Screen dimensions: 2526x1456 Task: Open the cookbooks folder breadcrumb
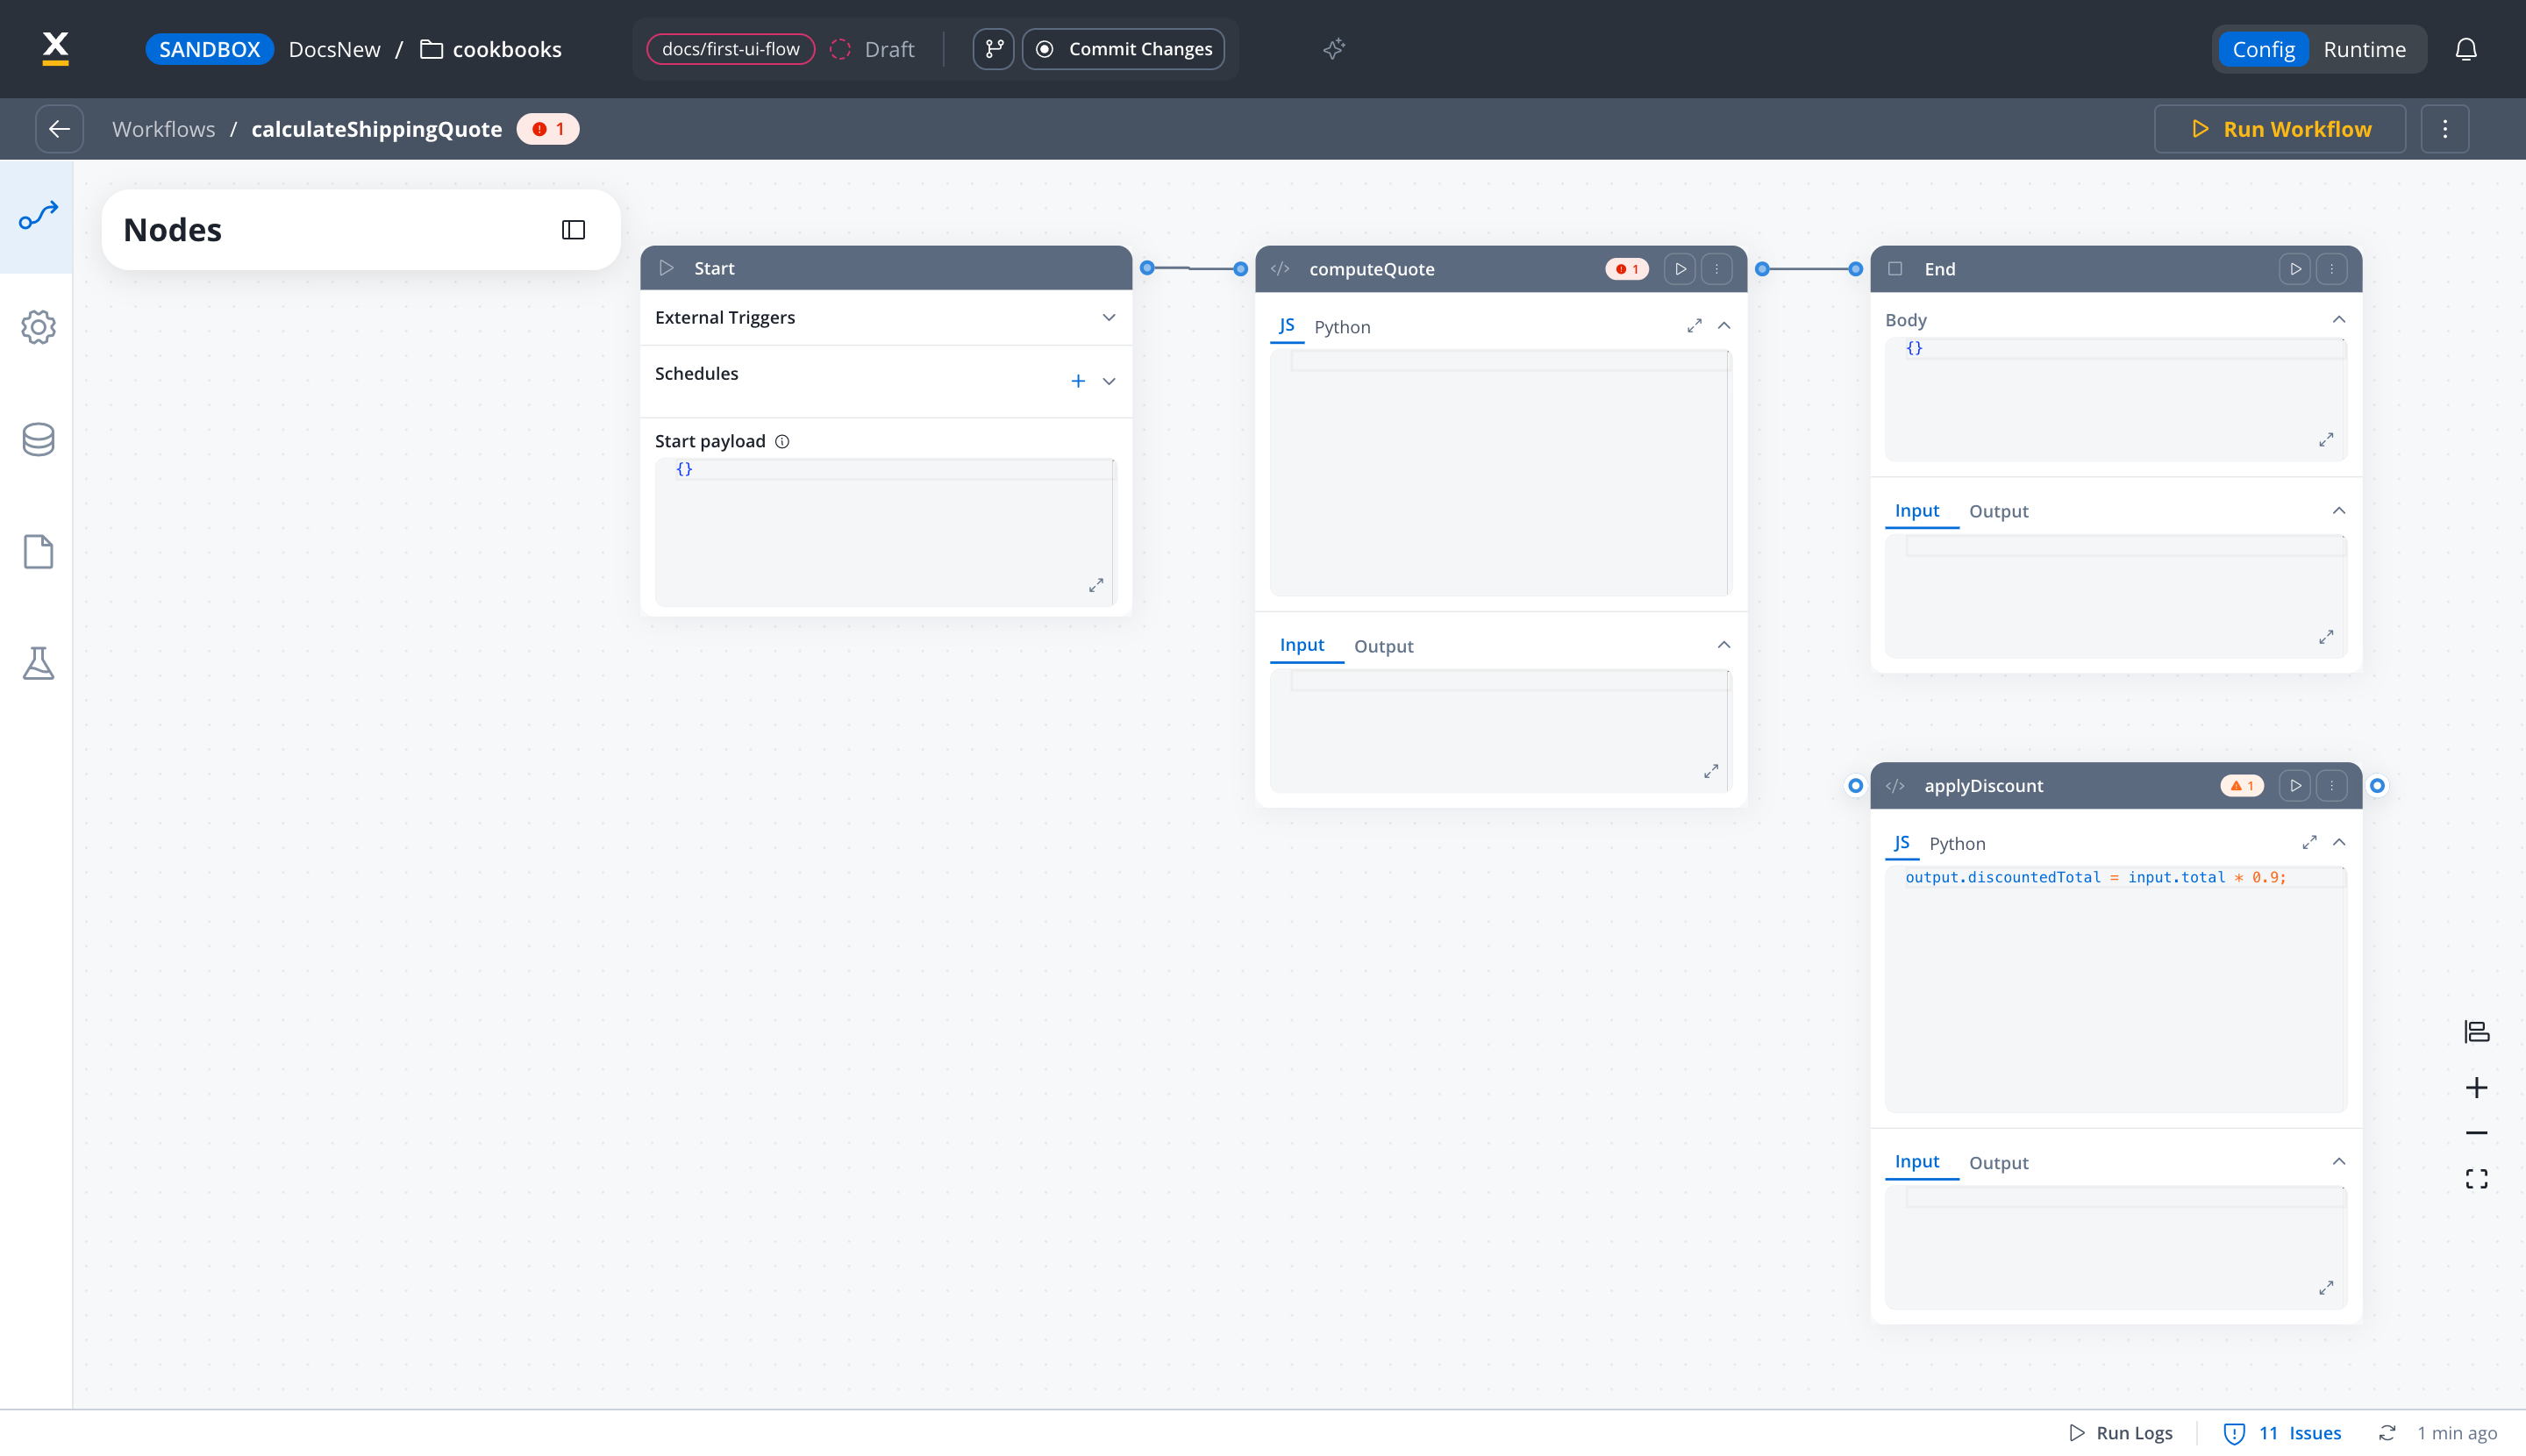click(x=491, y=49)
